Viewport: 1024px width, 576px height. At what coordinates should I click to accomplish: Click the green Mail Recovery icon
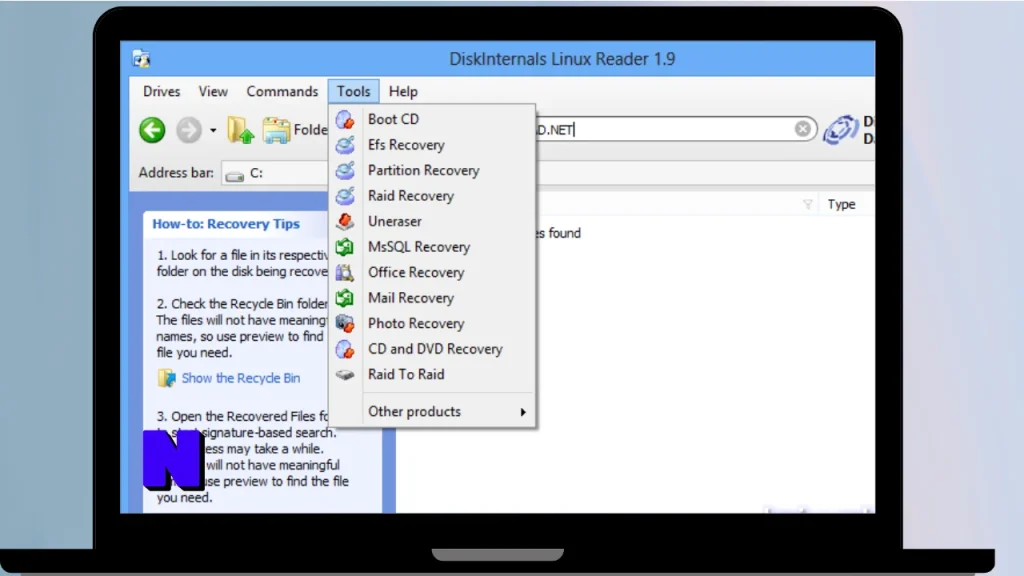345,298
